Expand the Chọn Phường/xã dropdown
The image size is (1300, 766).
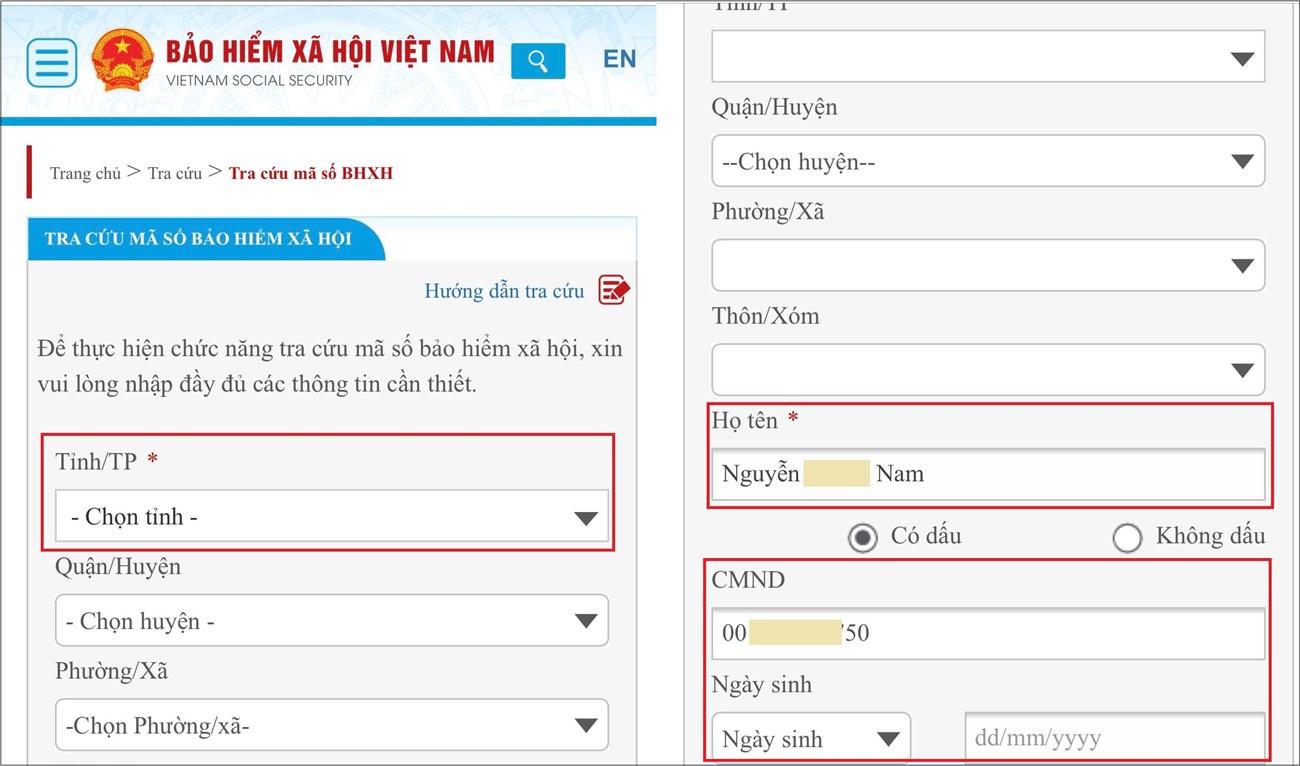pyautogui.click(x=330, y=724)
